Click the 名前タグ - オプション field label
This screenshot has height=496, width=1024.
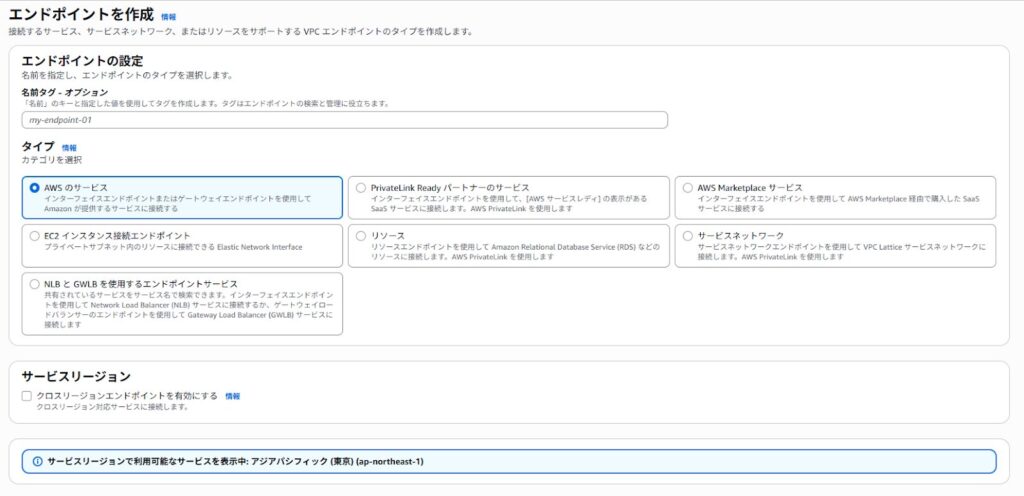(x=63, y=92)
